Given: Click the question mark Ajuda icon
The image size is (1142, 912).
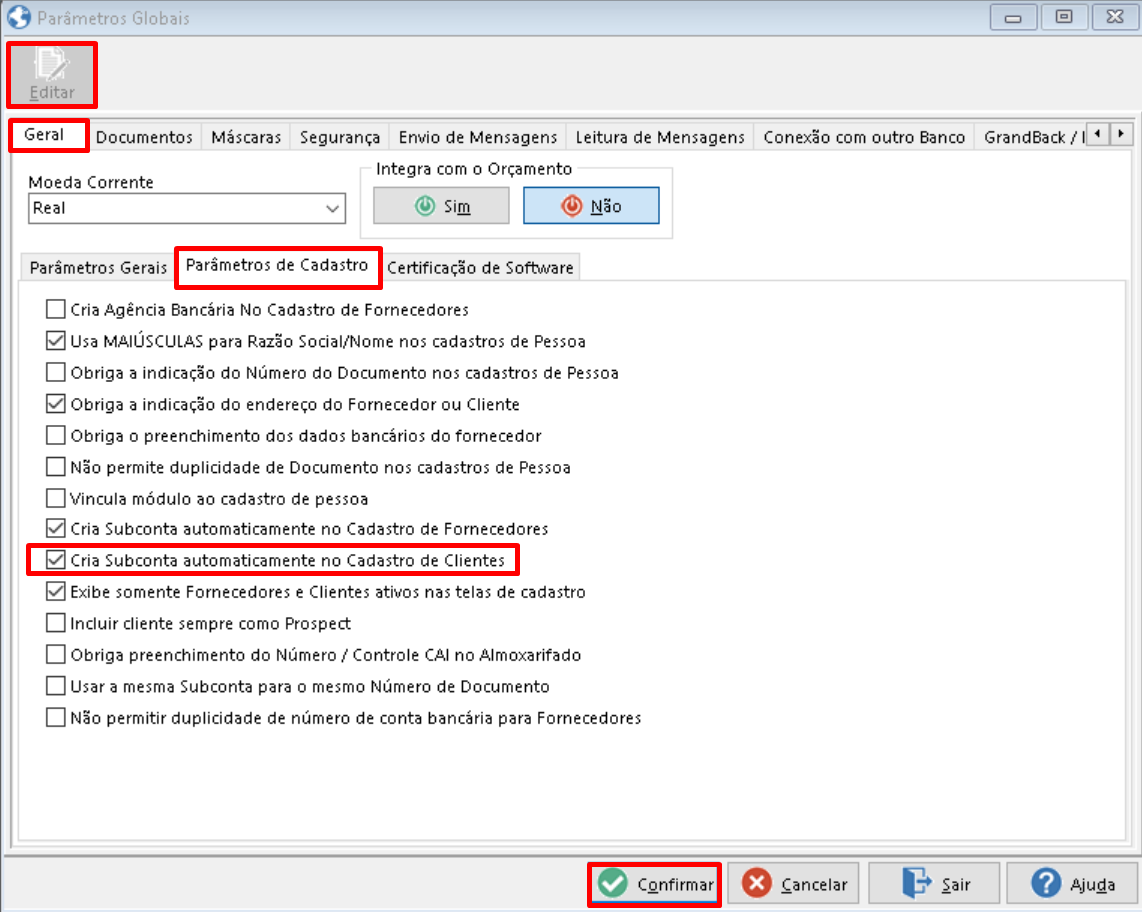Looking at the screenshot, I should click(x=1046, y=884).
